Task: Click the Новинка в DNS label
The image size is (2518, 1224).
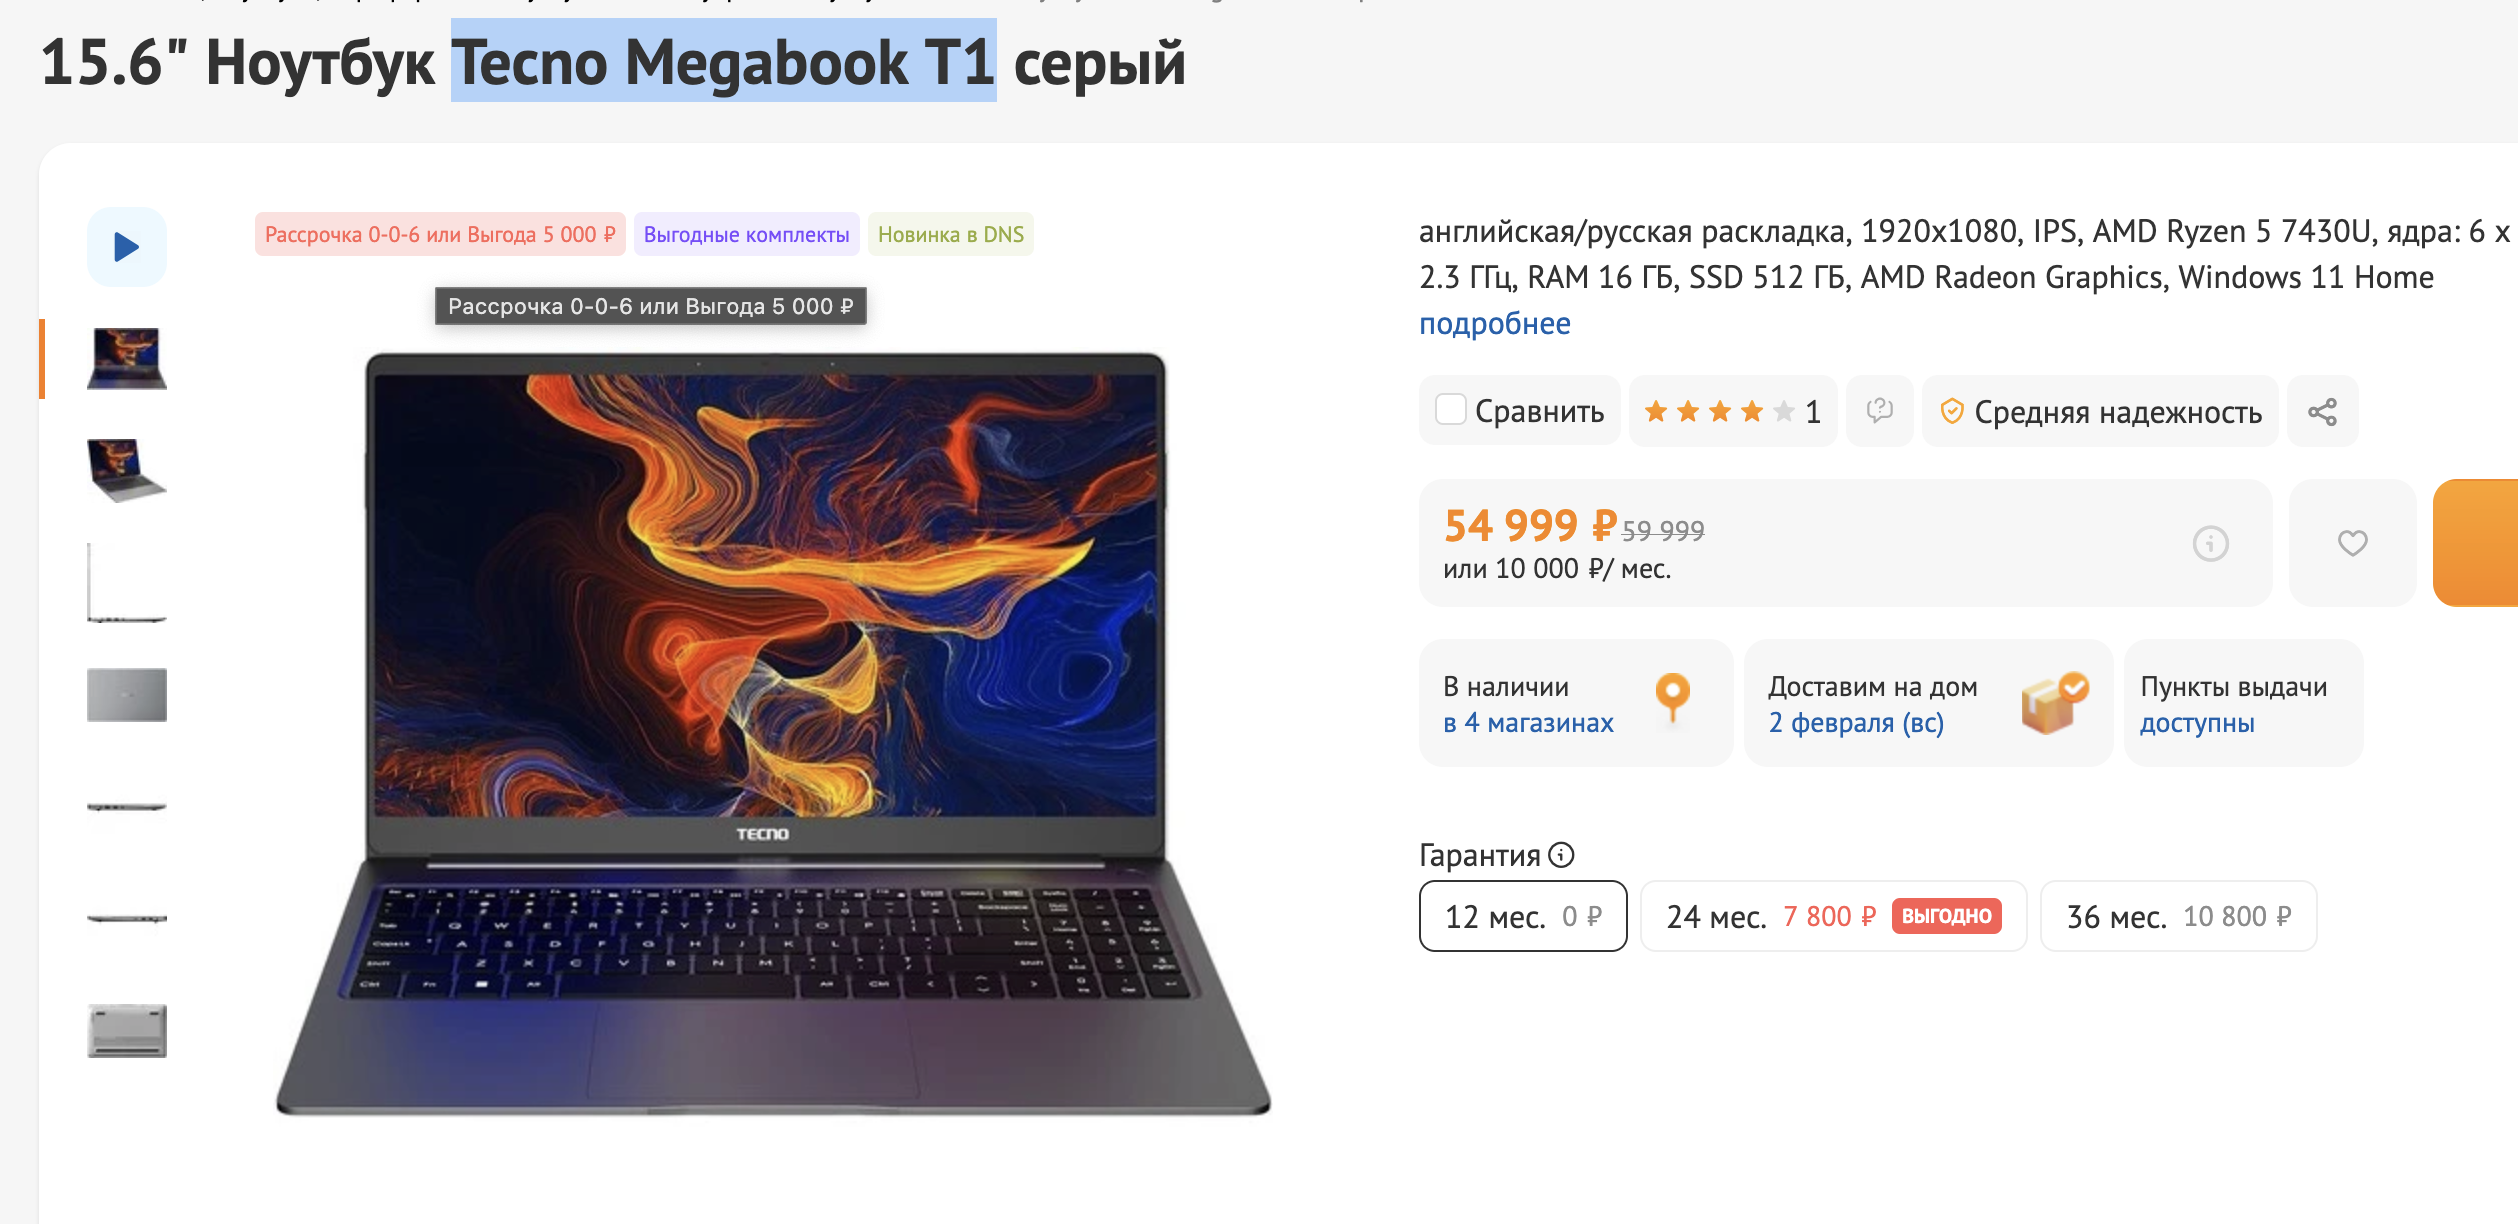Action: tap(950, 234)
